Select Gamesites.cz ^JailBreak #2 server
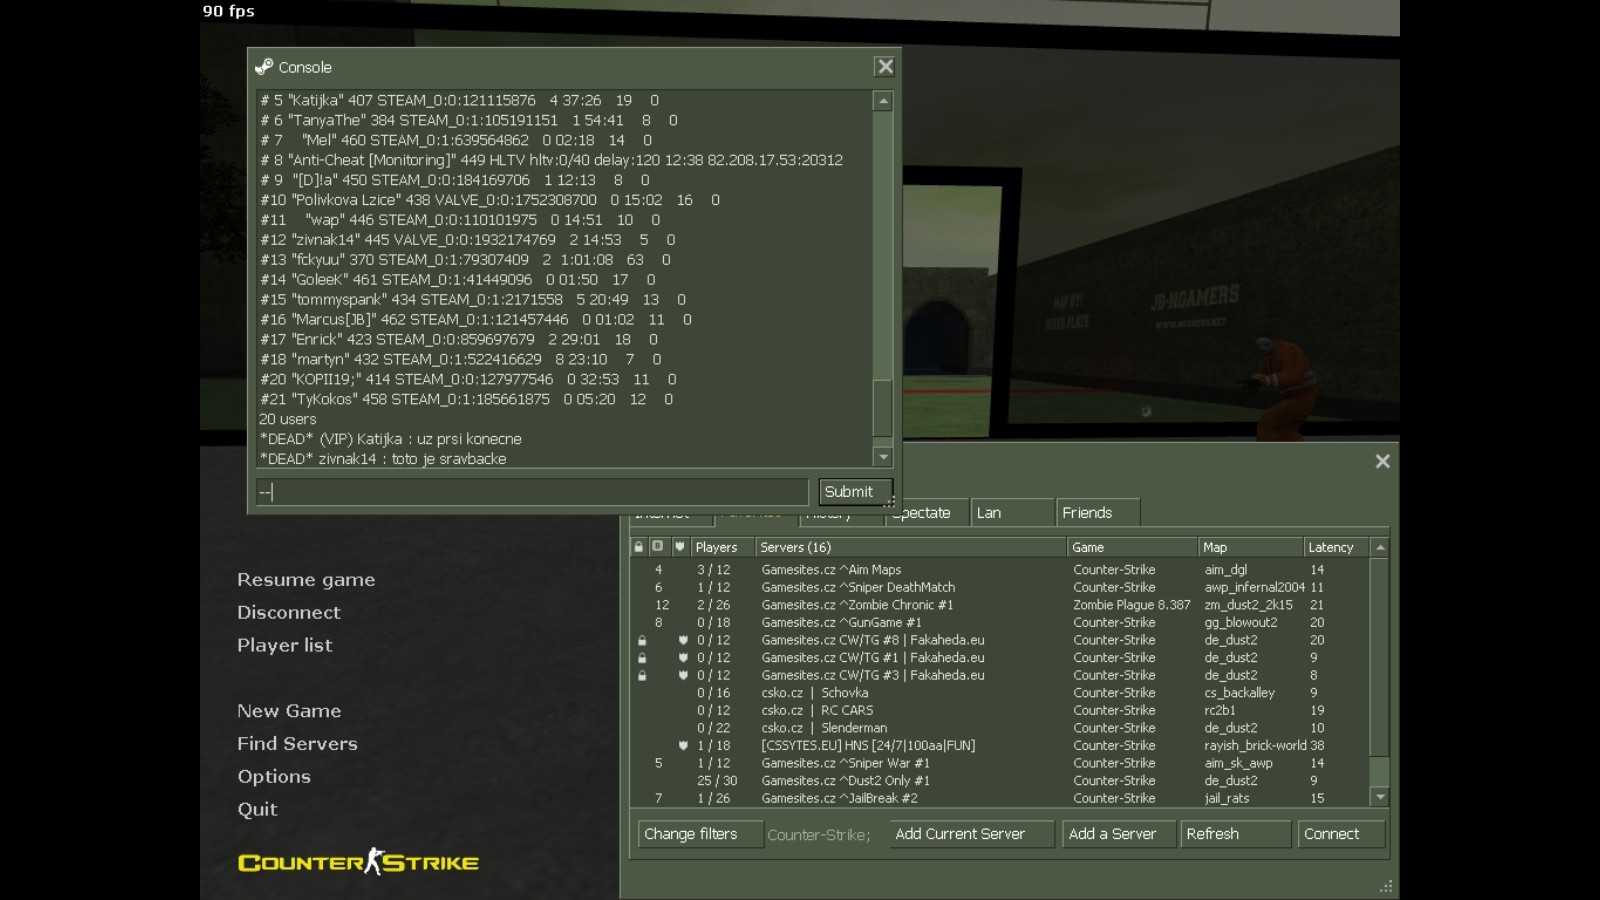The image size is (1600, 900). (1000, 798)
